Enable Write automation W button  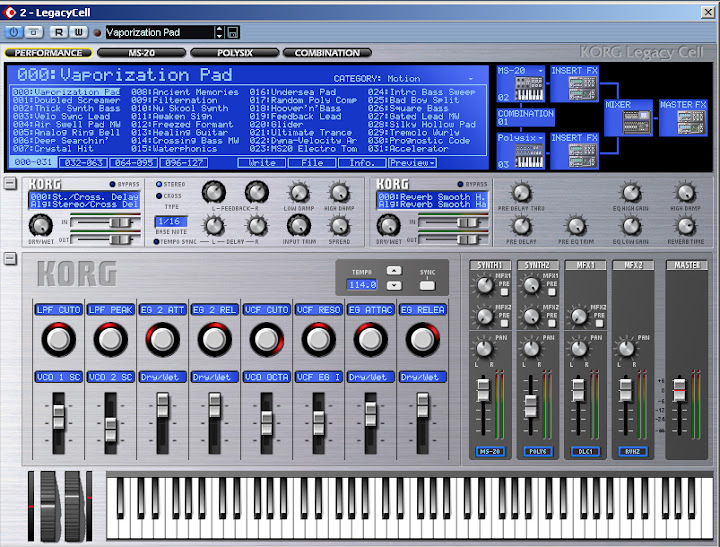coord(79,32)
